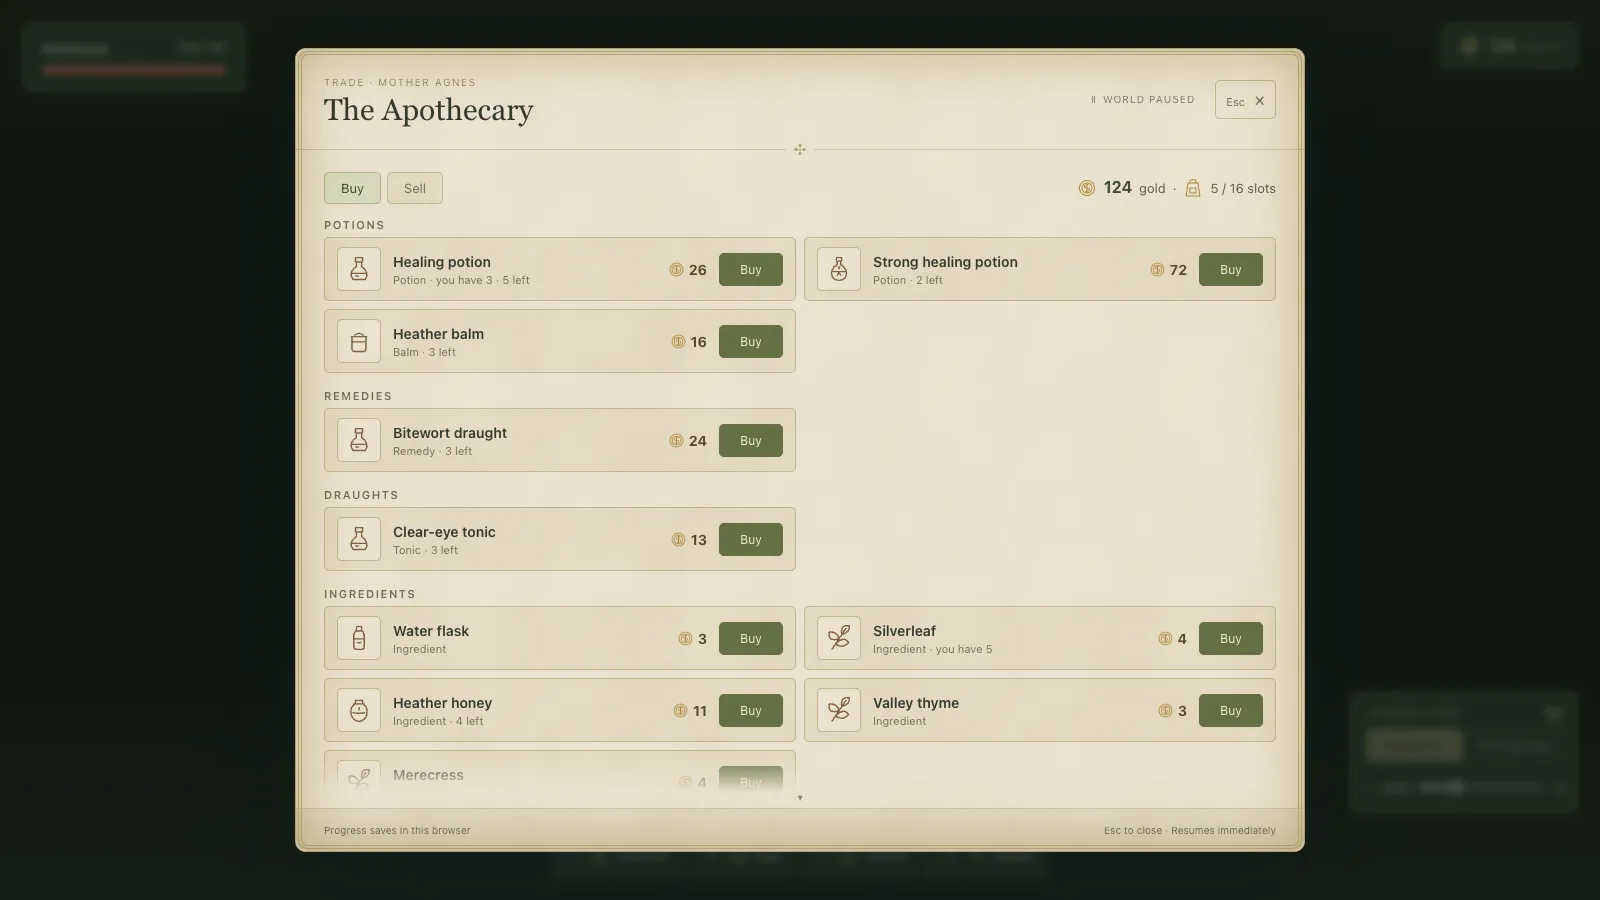
Task: Click the Merecress item name
Action: pyautogui.click(x=428, y=775)
